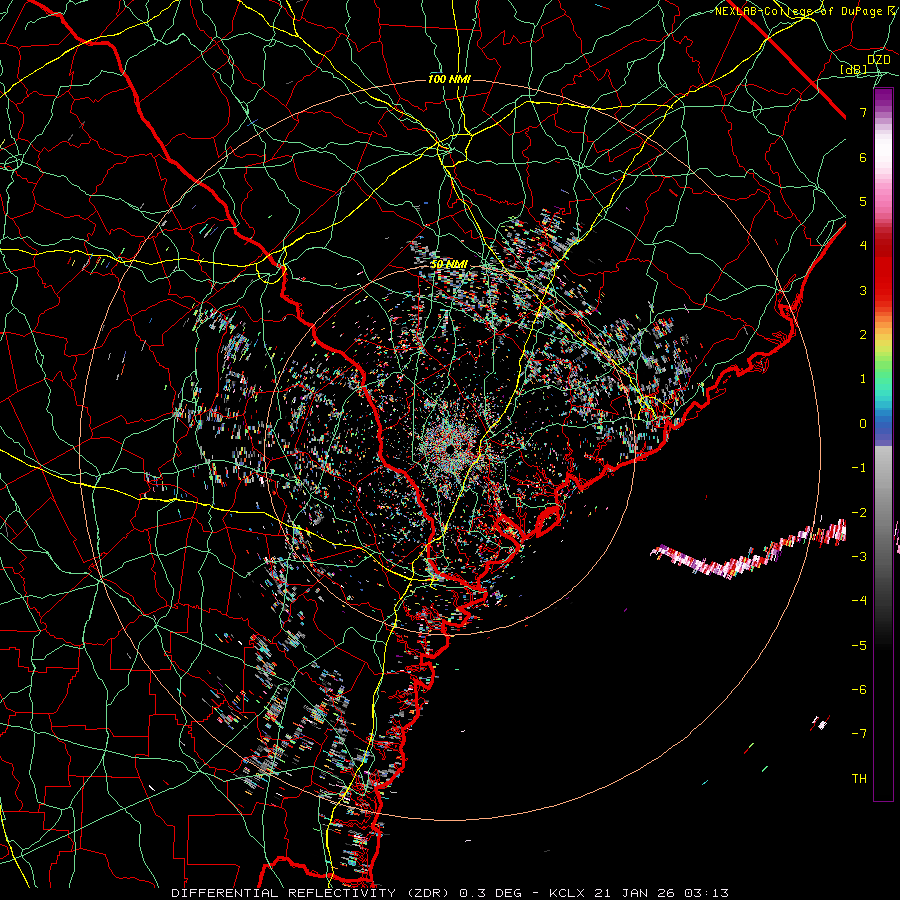Viewport: 900px width, 900px height.
Task: Click the pink offshore echo band over the ocean
Action: (748, 550)
